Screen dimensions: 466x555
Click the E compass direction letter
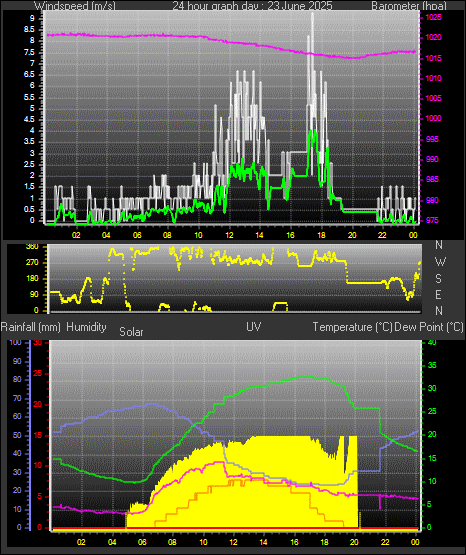point(438,295)
